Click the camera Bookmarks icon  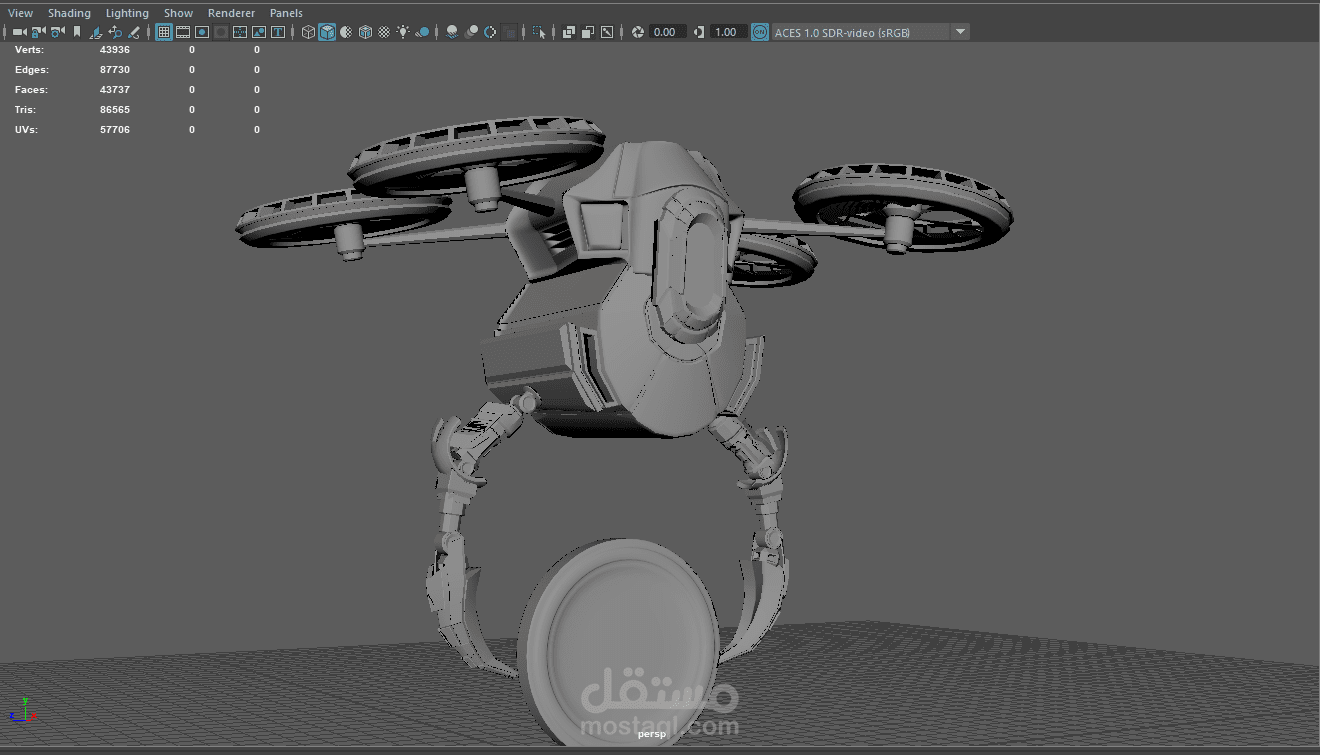pos(77,32)
